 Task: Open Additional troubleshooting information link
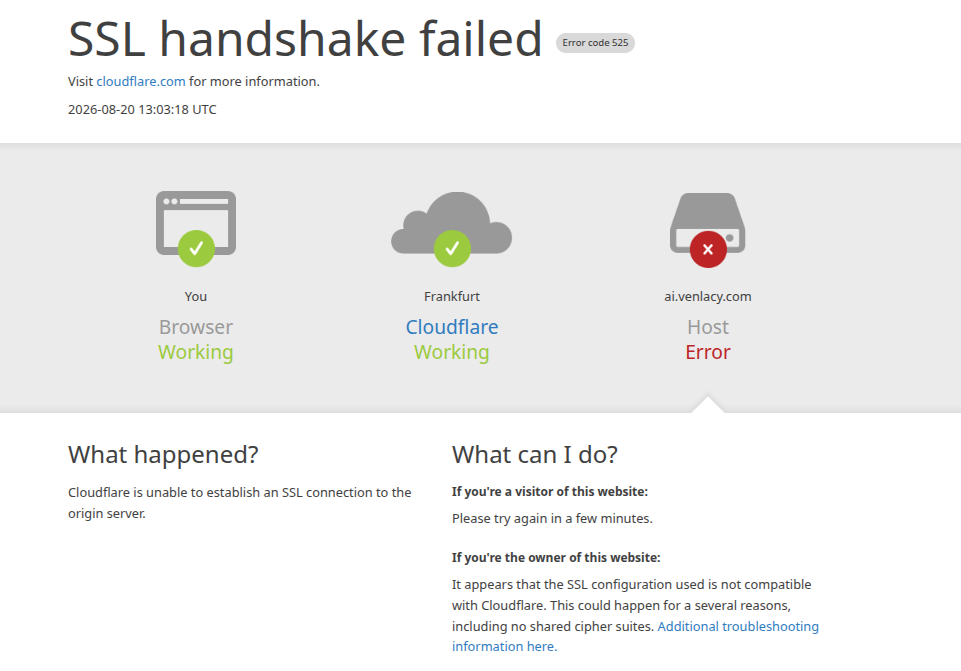point(738,626)
